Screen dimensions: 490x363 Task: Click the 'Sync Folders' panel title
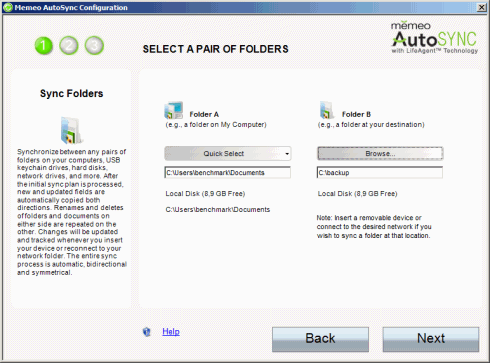[x=72, y=94]
